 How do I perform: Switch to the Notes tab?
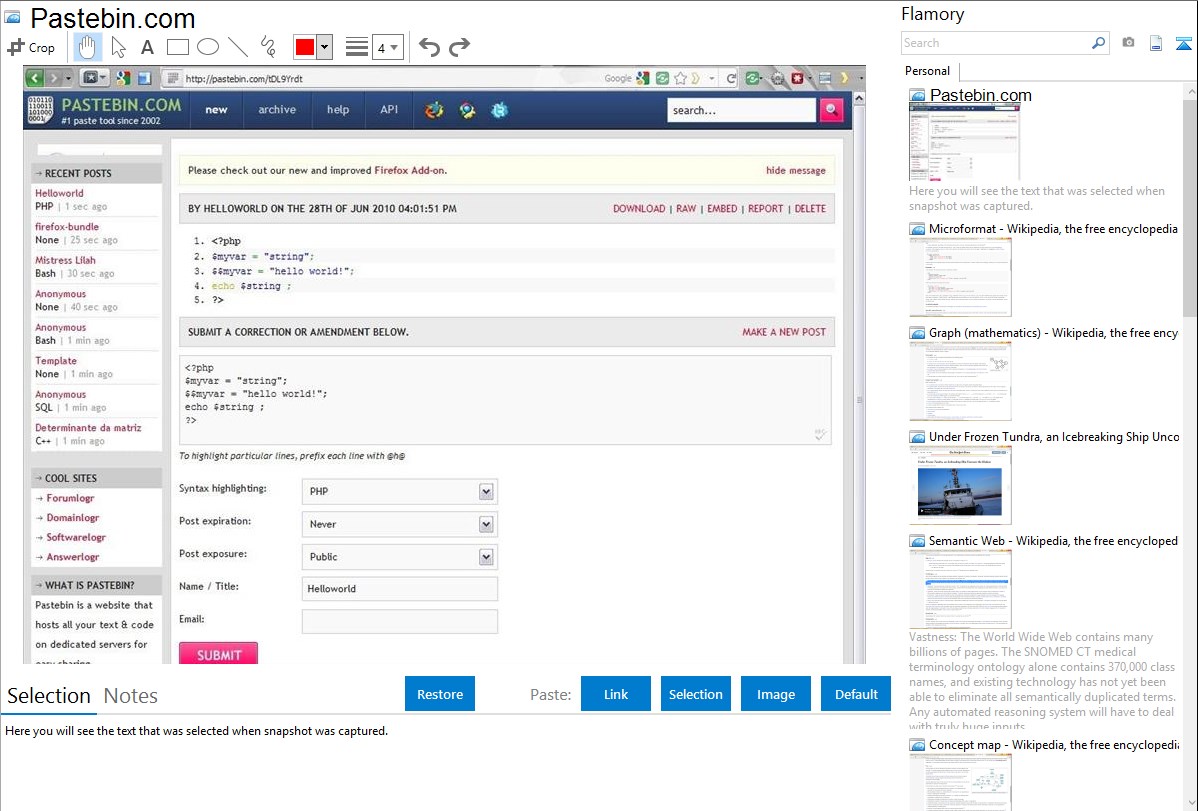pyautogui.click(x=131, y=696)
